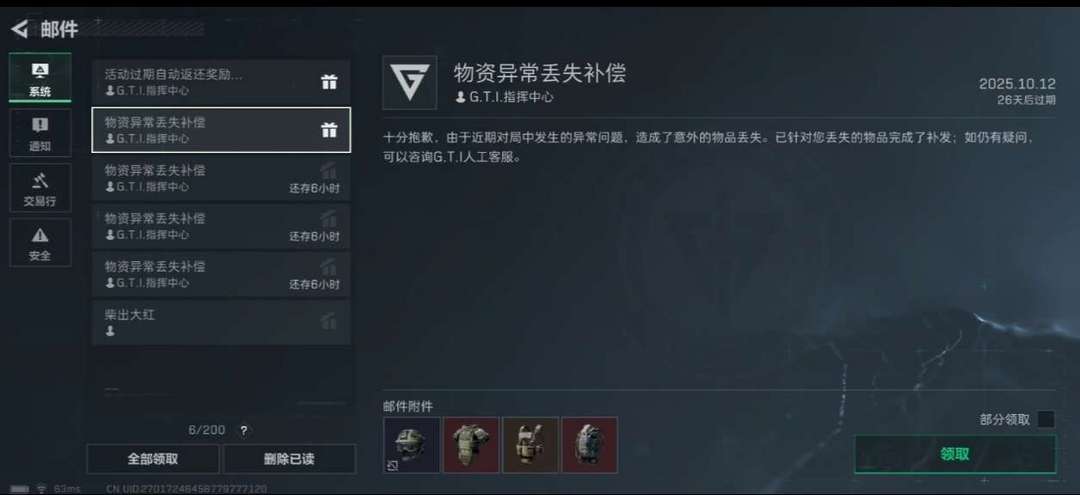The image size is (1080, 495).
Task: Select the first red armor vest attachment
Action: [x=471, y=445]
